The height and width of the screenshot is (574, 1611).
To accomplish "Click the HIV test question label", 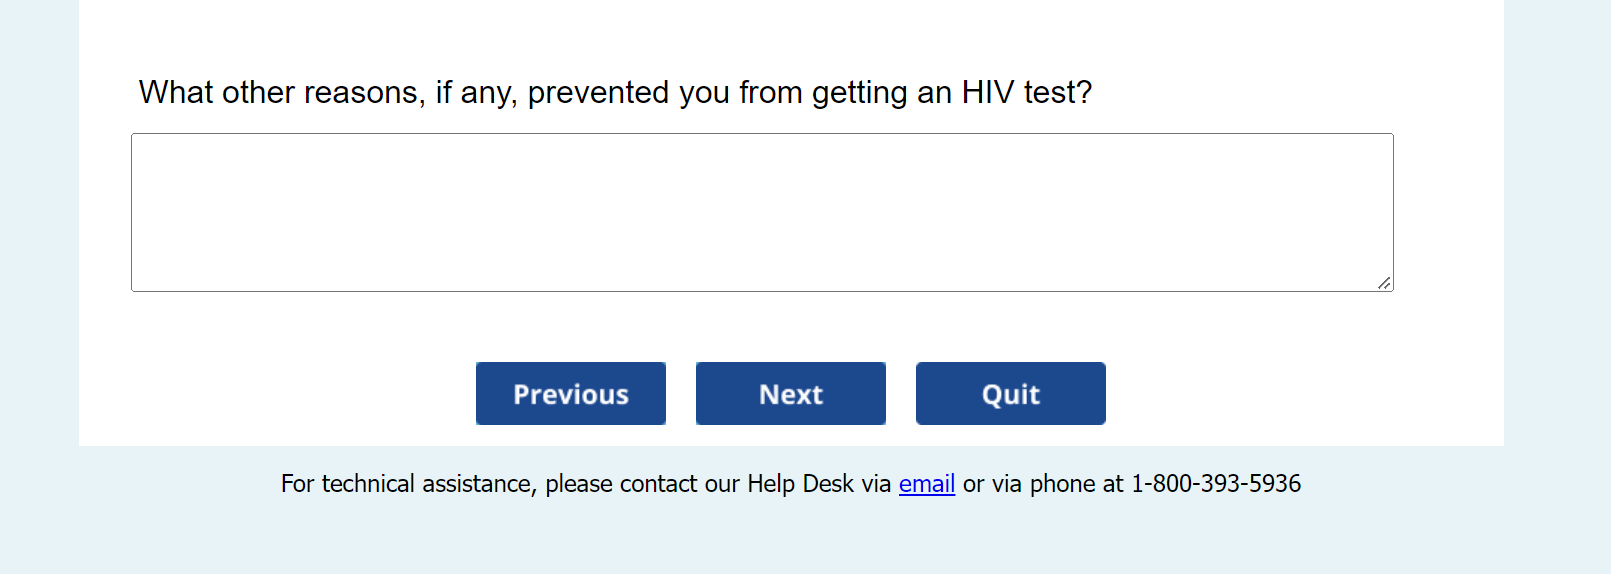I will 614,92.
